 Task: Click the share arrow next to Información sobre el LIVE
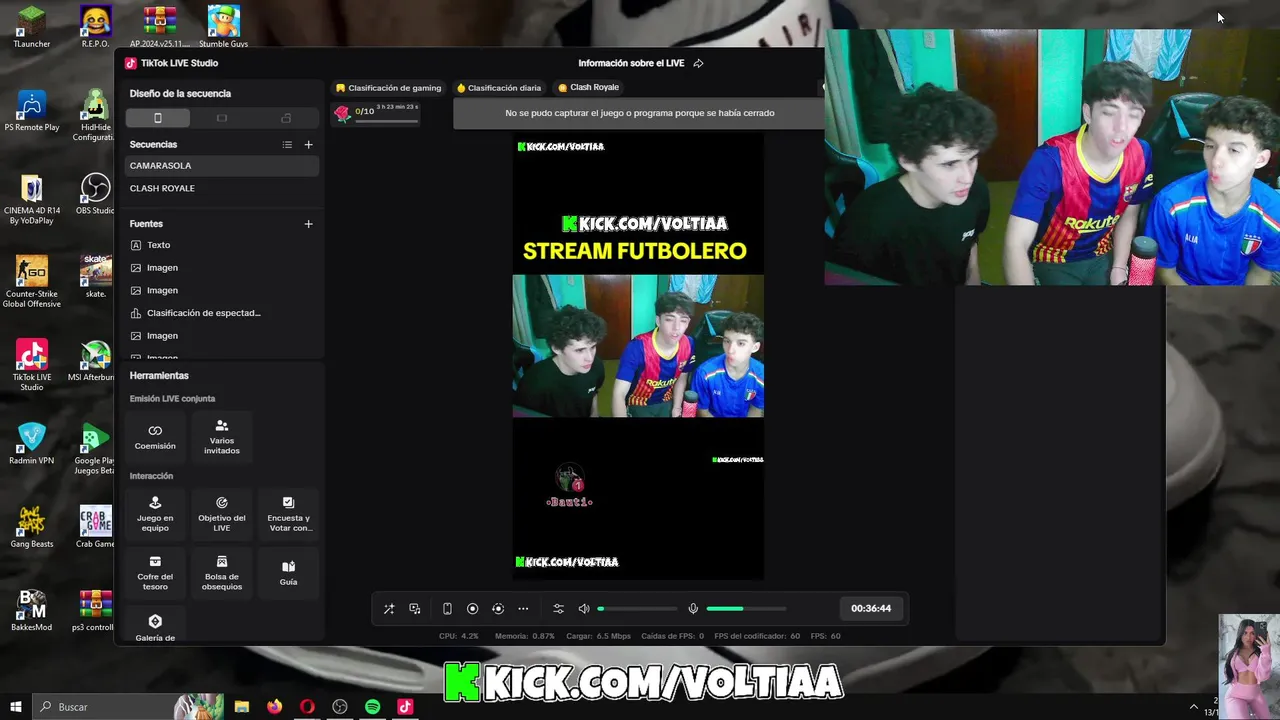point(698,63)
